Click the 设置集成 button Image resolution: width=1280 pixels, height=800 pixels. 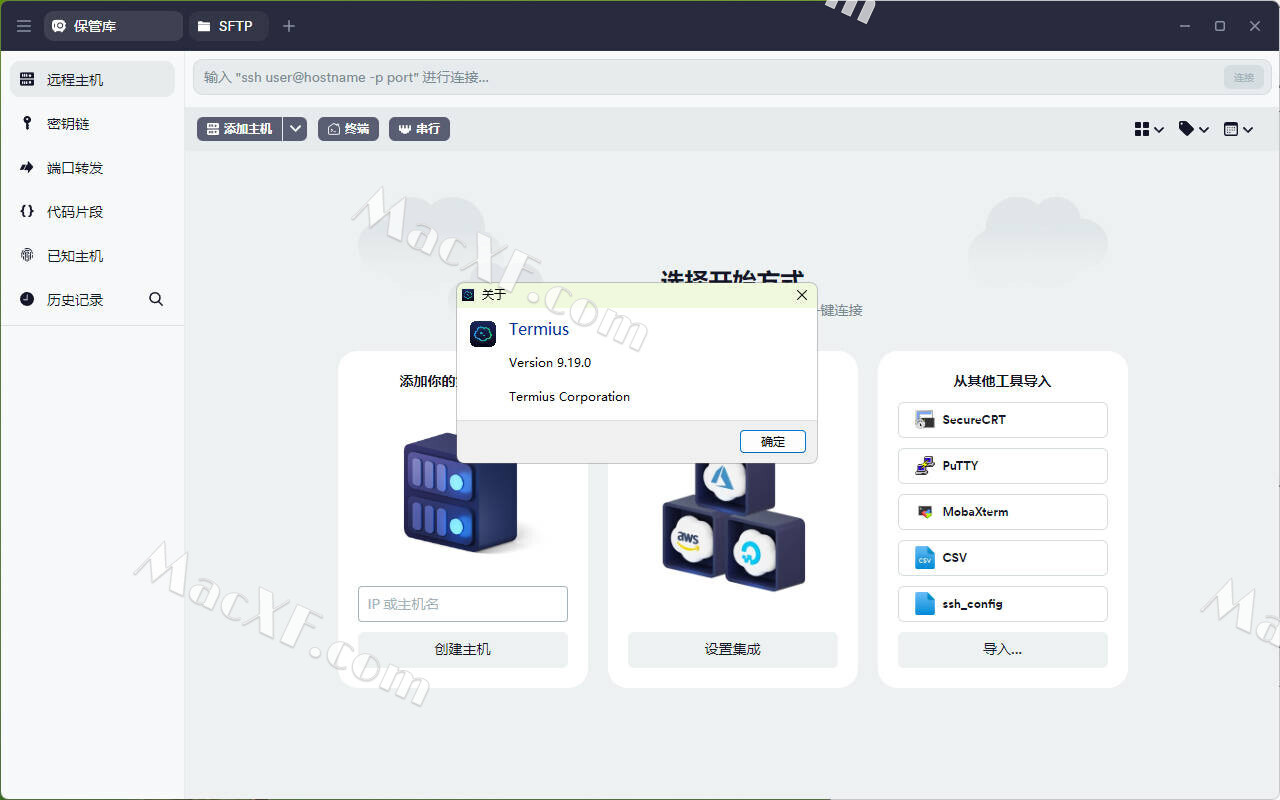tap(733, 649)
